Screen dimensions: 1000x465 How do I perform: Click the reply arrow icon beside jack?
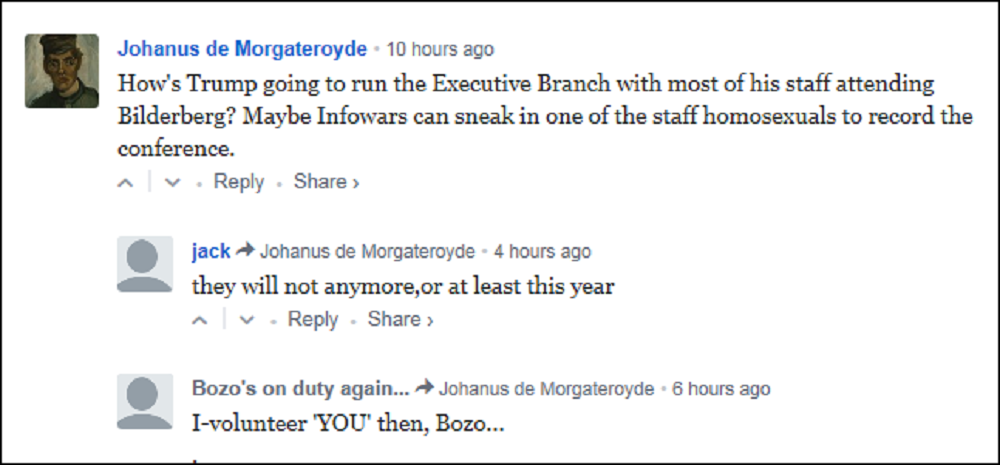coord(246,251)
